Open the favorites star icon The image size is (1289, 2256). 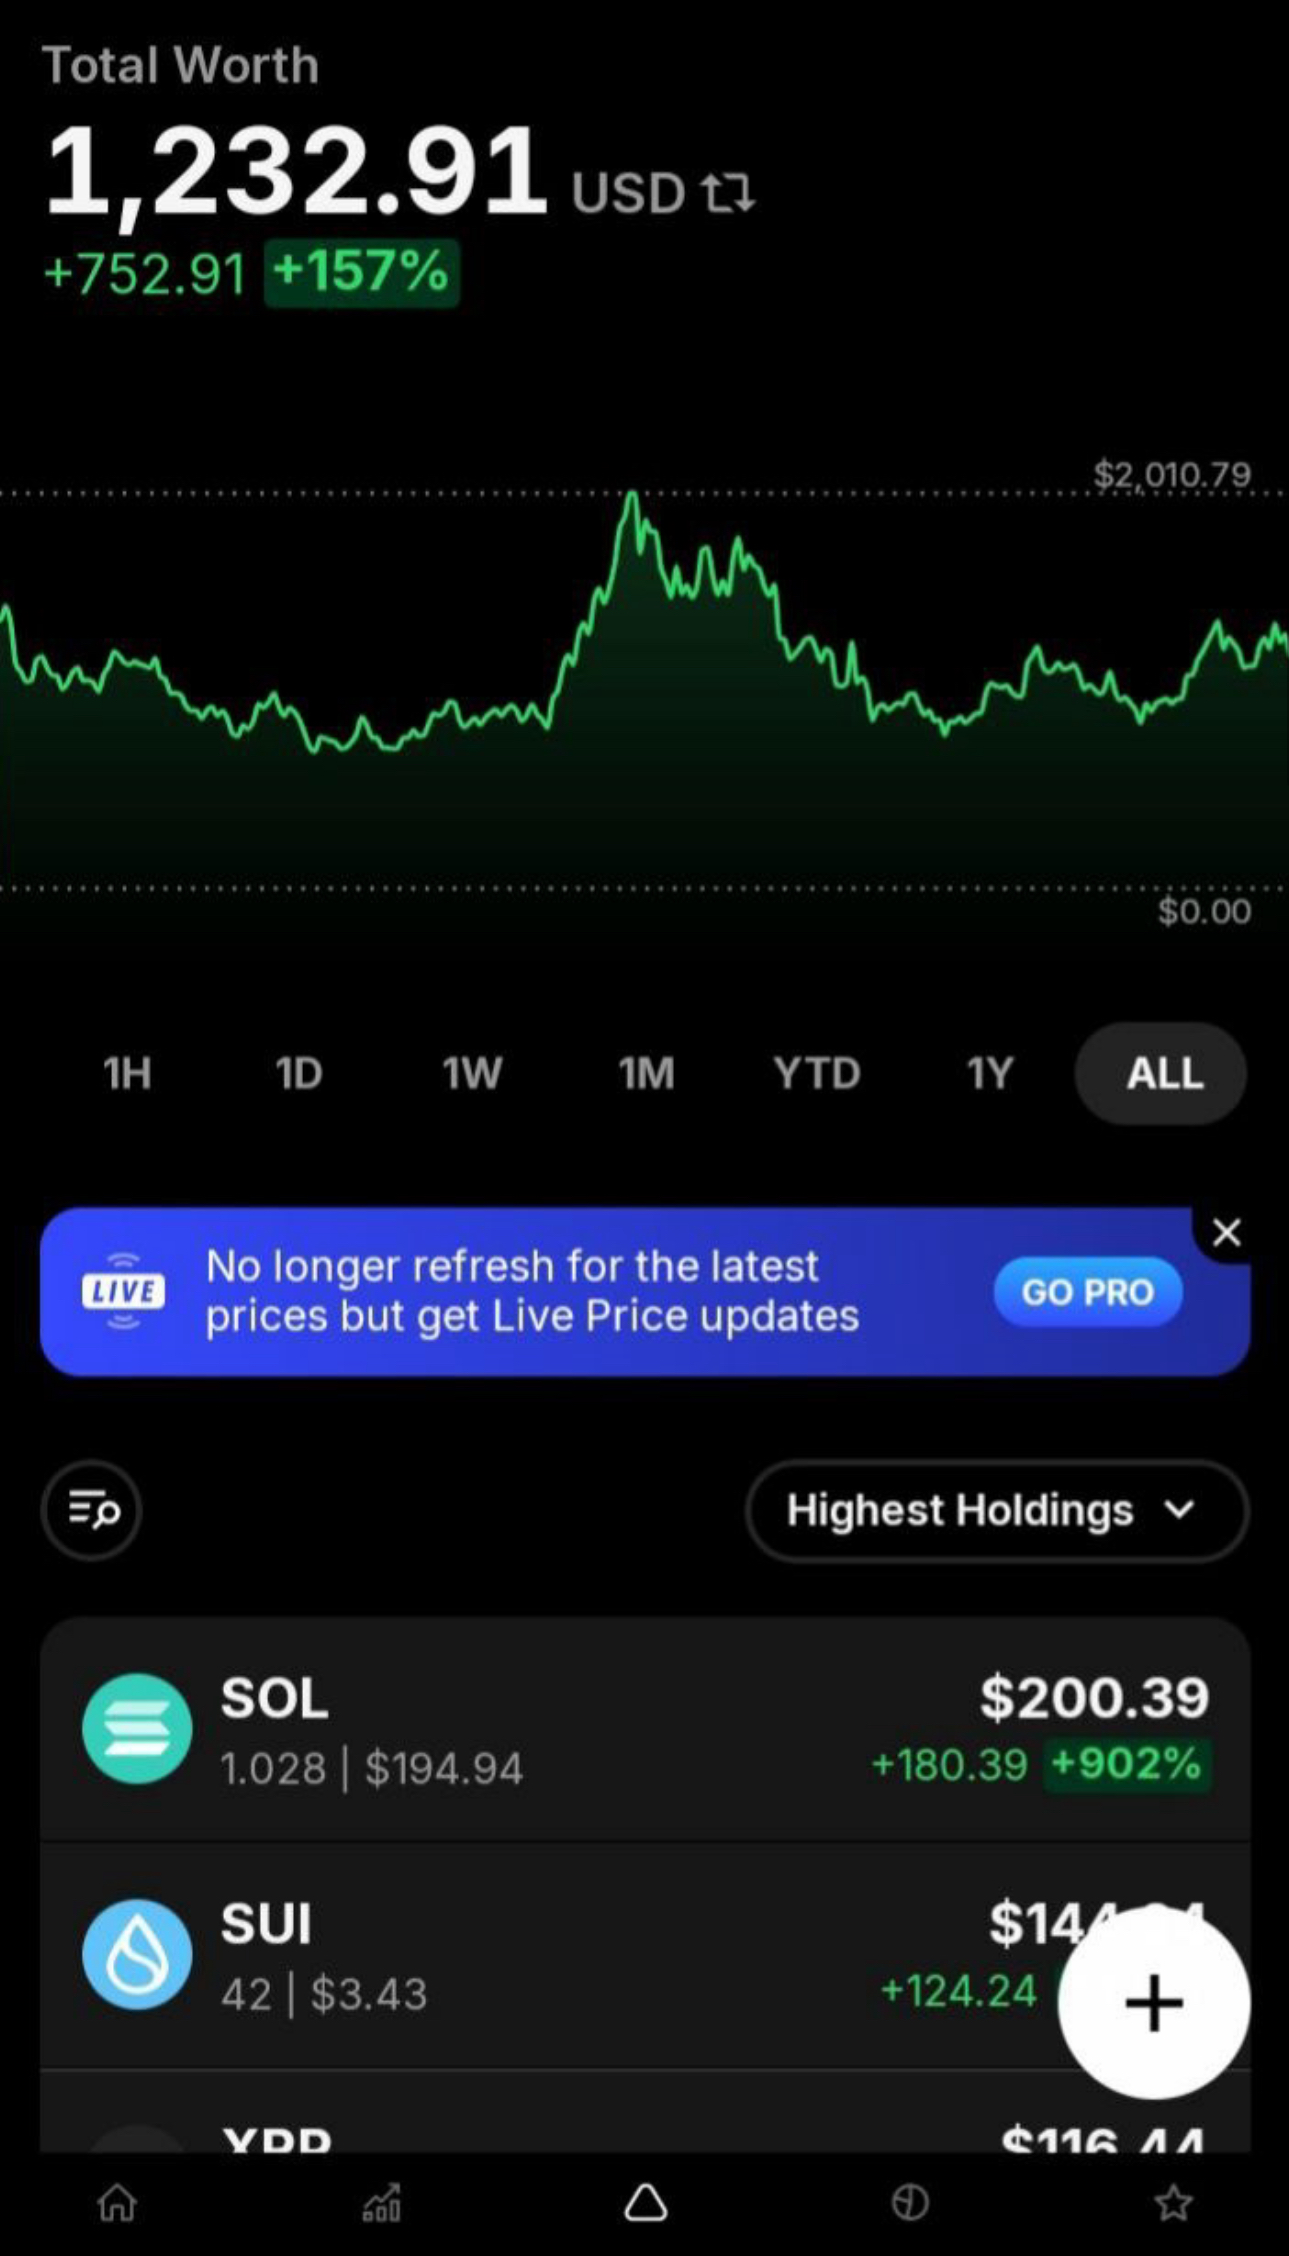(x=1174, y=2202)
